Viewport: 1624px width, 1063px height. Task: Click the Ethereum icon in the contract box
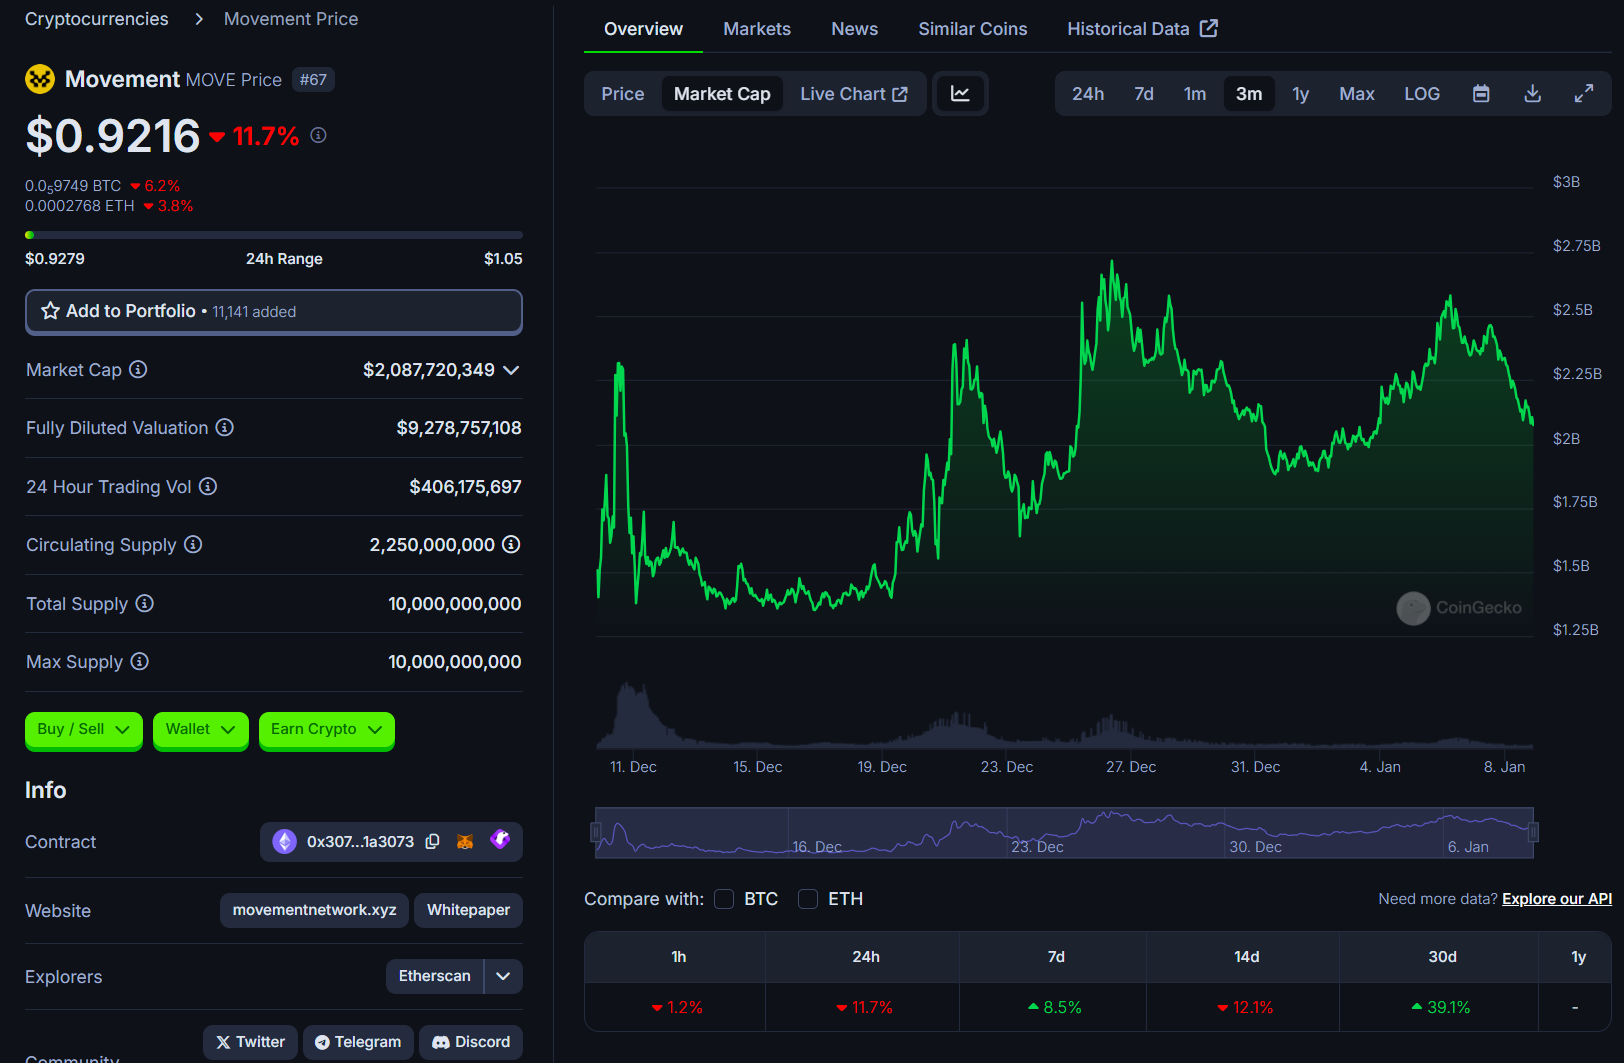click(285, 842)
